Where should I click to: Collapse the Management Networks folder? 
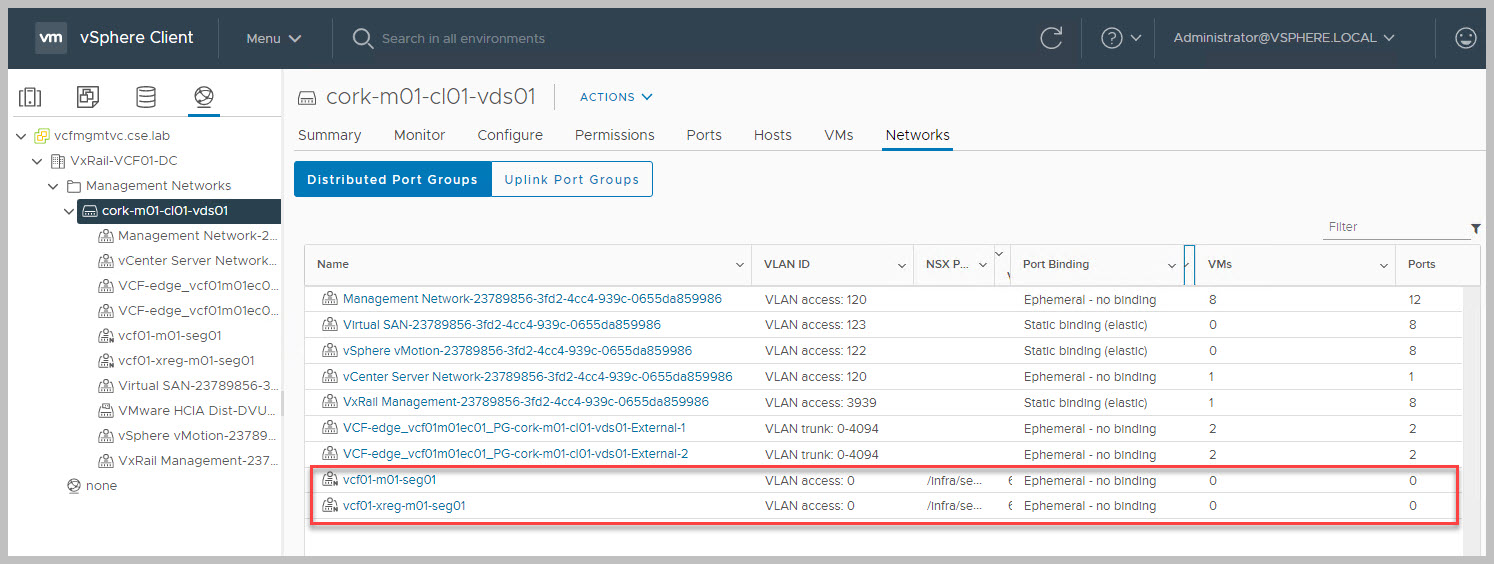(x=54, y=186)
